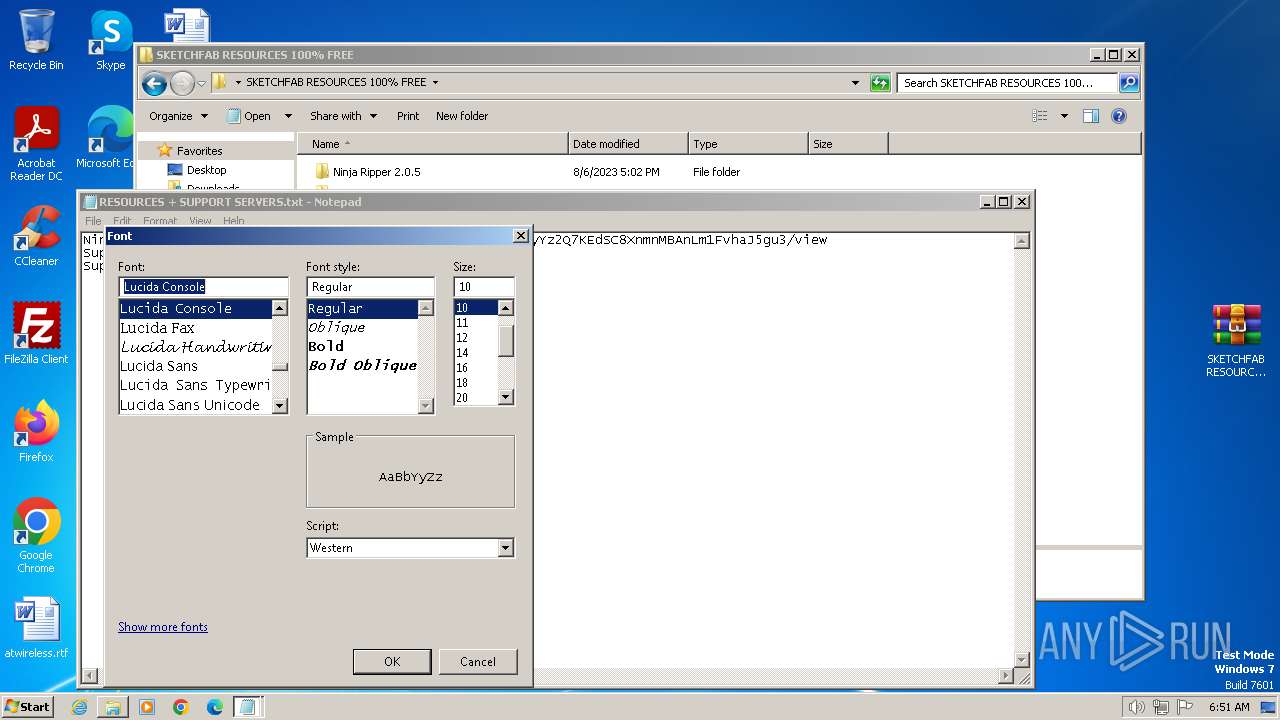Open FileZilla Client shortcut
The height and width of the screenshot is (720, 1280).
[36, 334]
